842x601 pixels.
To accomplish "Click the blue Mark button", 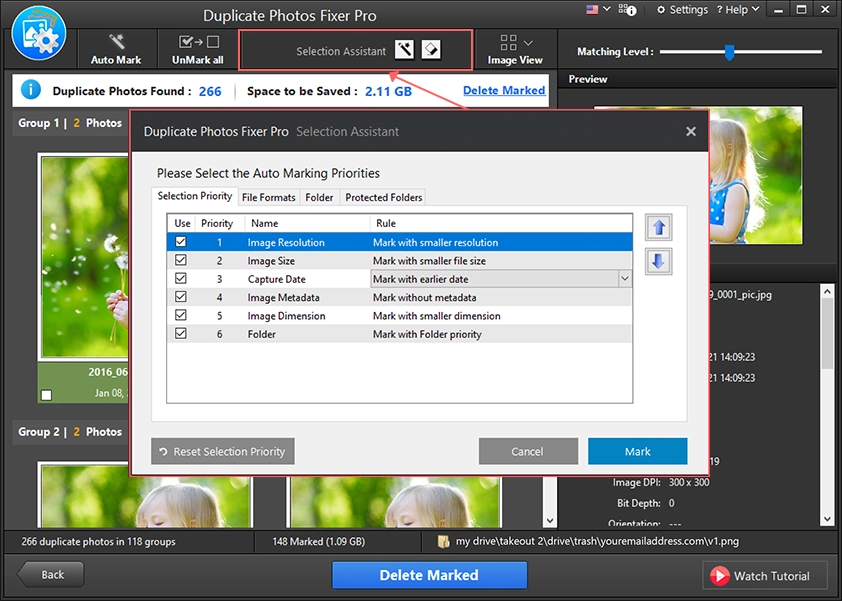I will click(x=637, y=452).
